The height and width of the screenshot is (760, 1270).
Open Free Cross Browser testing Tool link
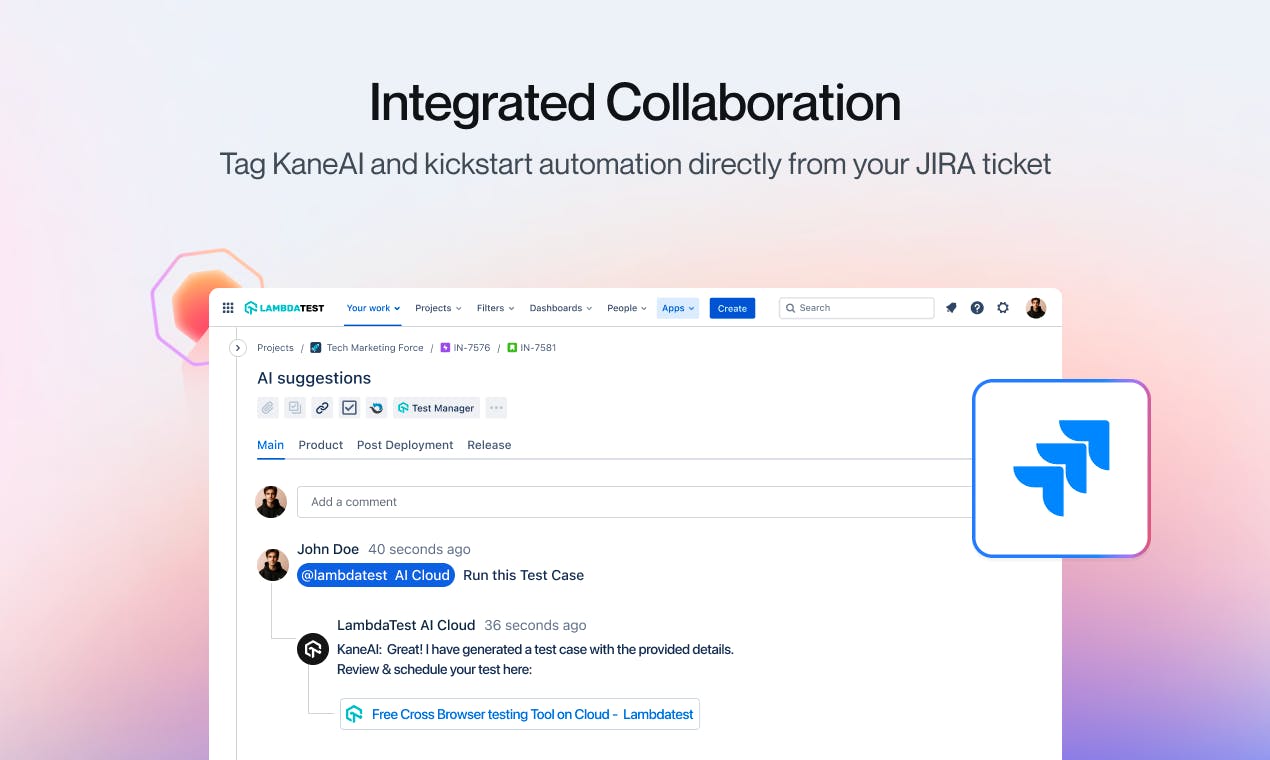520,714
